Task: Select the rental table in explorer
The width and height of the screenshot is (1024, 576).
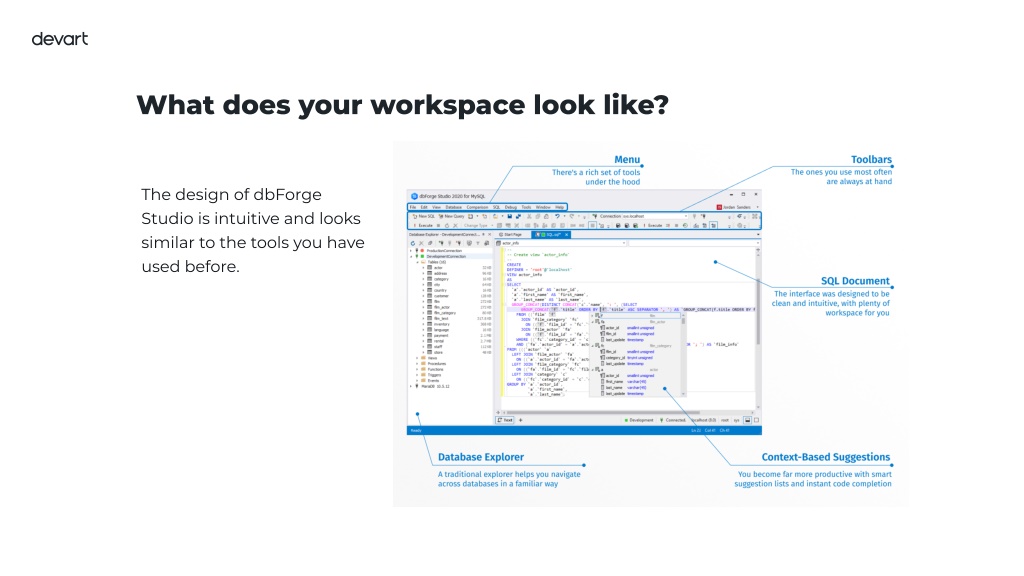Action: coord(439,341)
